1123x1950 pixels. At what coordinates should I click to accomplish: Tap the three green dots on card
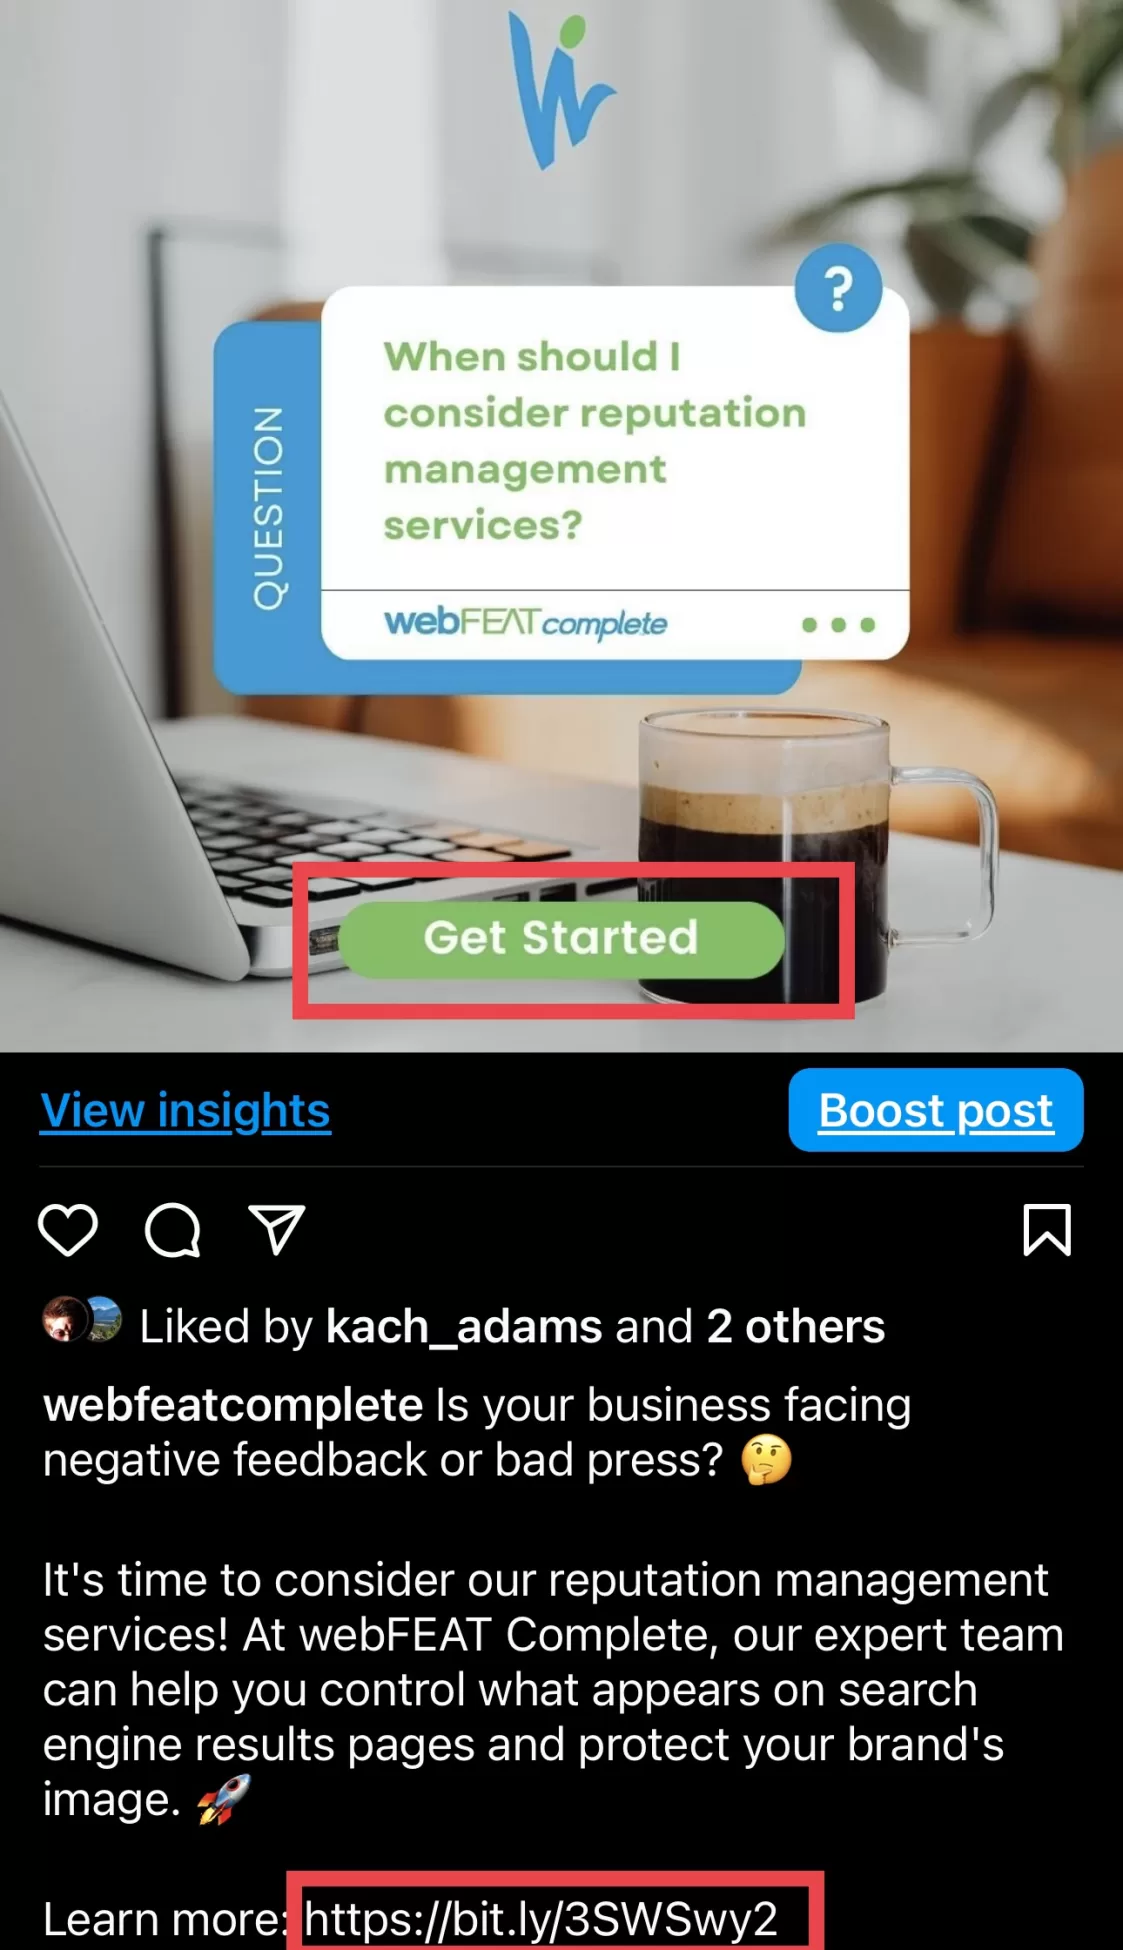pyautogui.click(x=838, y=625)
